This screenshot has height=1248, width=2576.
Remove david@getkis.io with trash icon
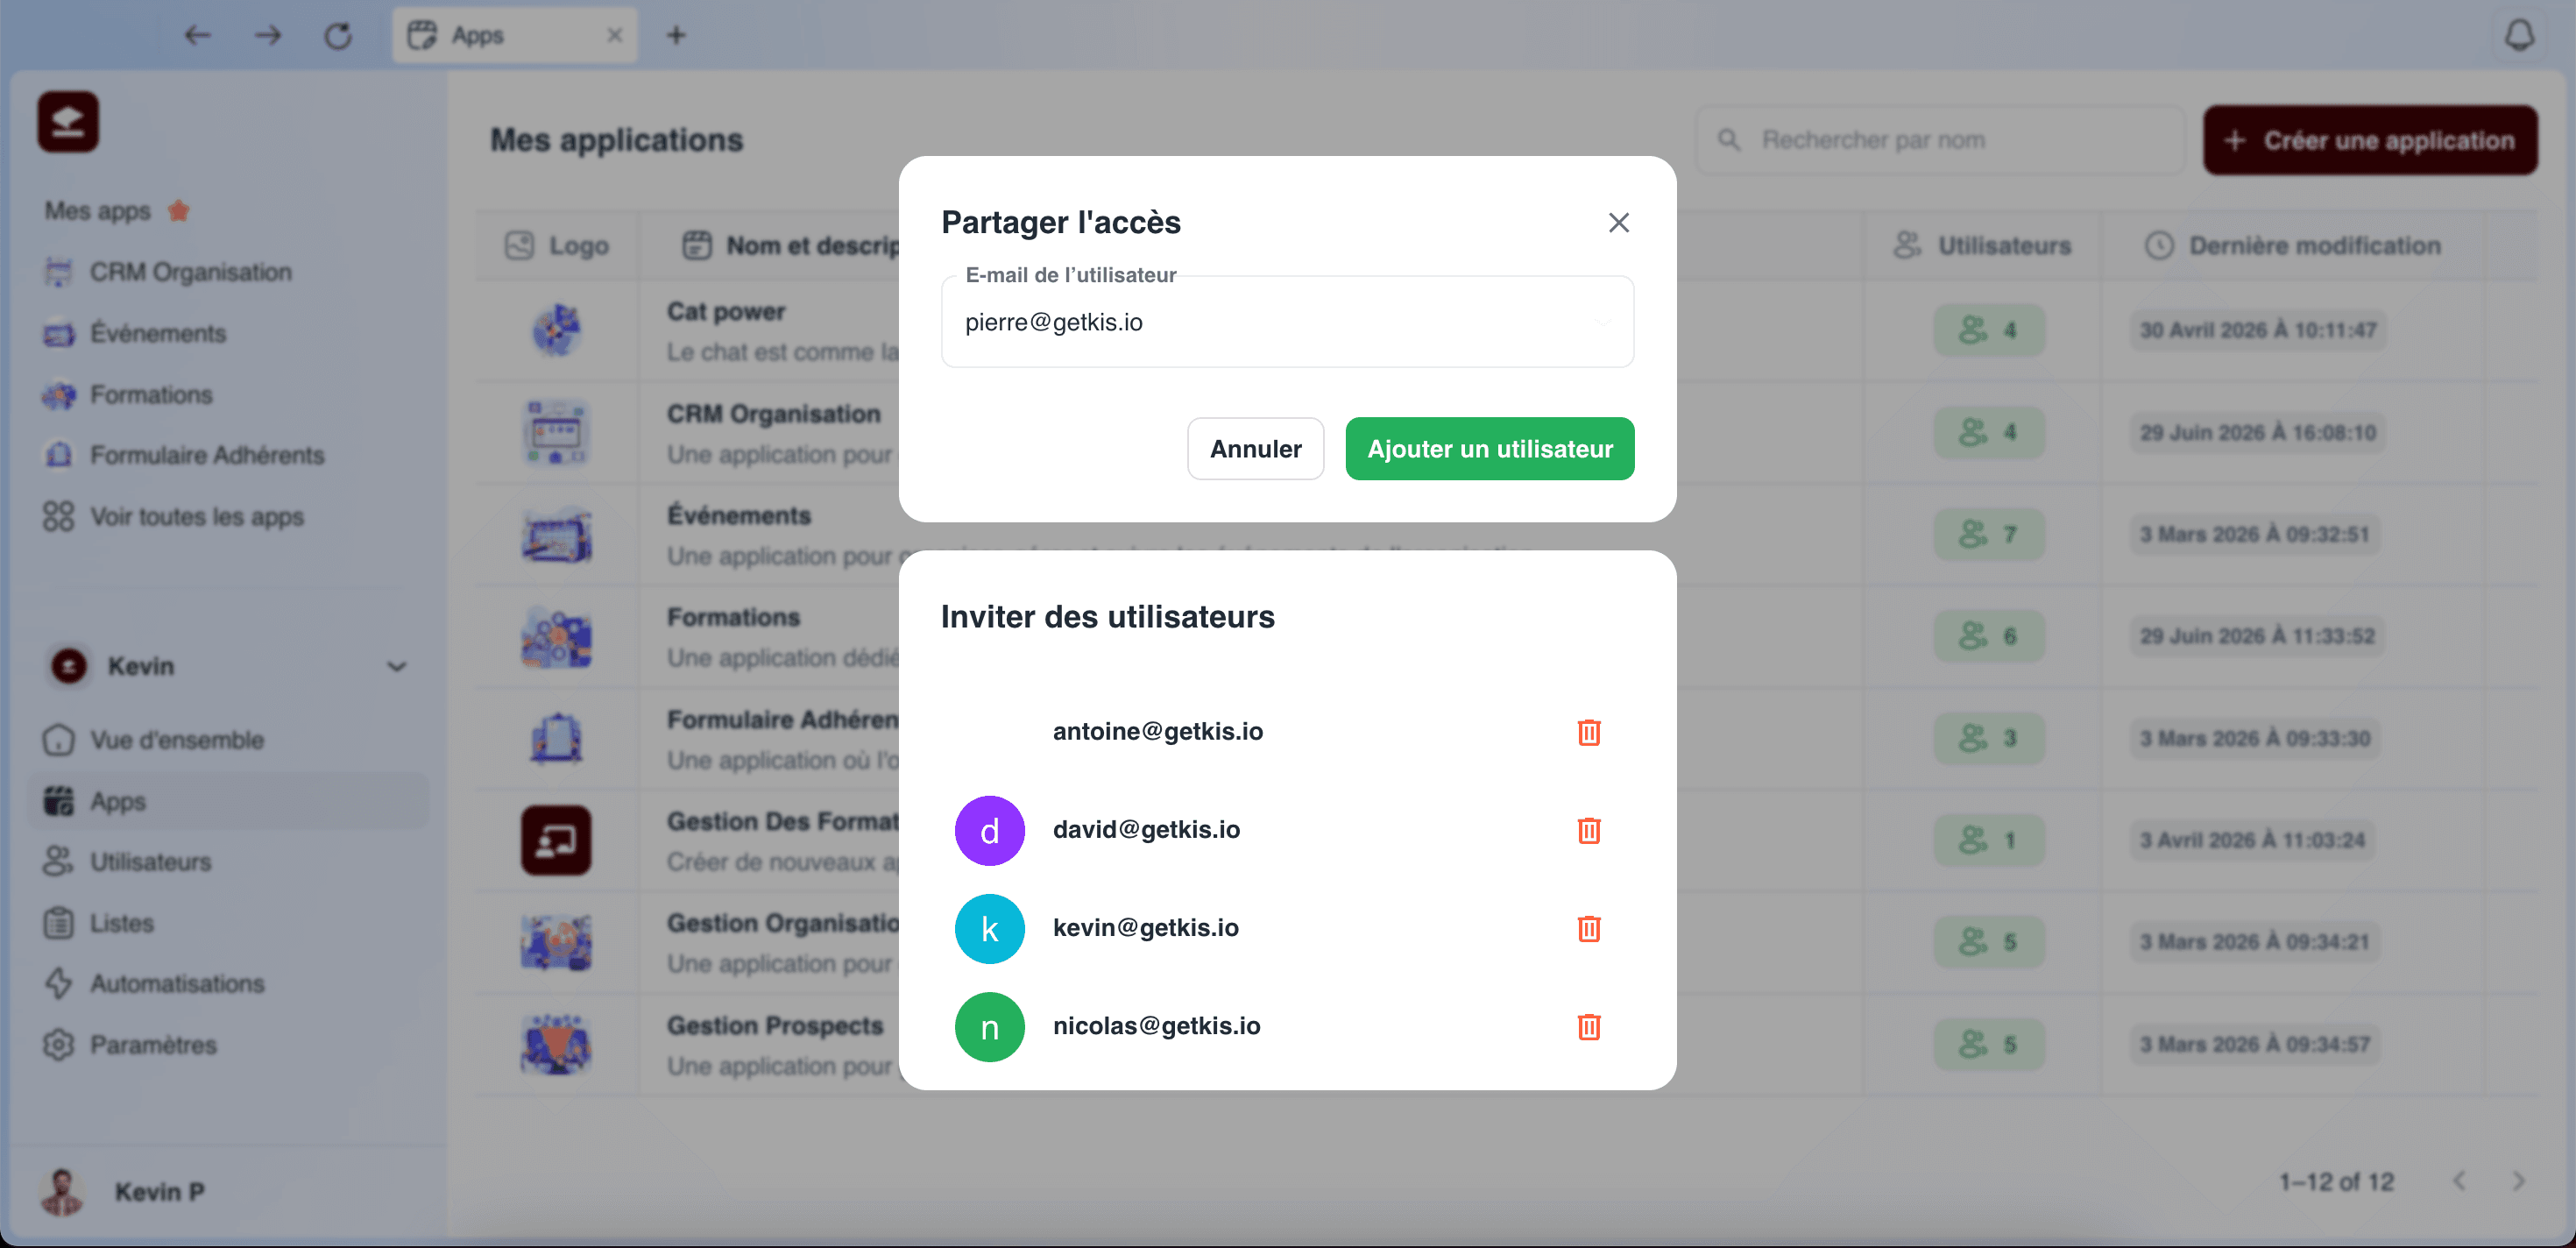point(1588,830)
